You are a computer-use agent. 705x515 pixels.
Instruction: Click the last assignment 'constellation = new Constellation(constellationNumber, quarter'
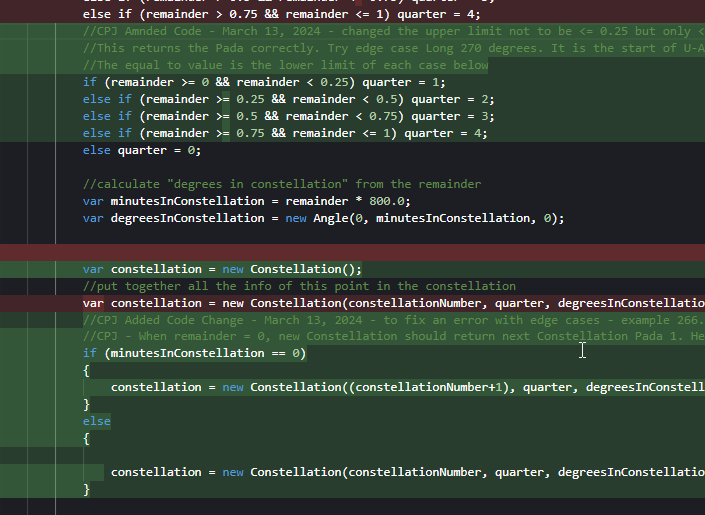(x=407, y=472)
